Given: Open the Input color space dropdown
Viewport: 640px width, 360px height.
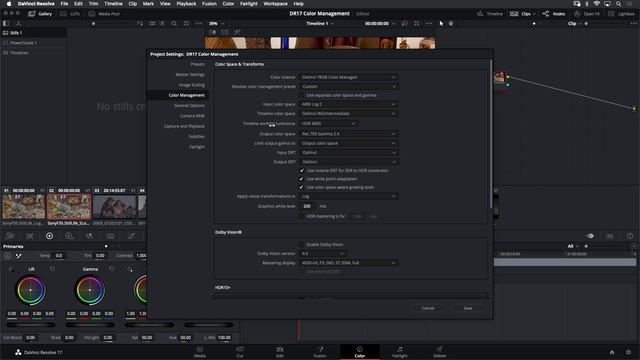Looking at the screenshot, I should click(349, 104).
